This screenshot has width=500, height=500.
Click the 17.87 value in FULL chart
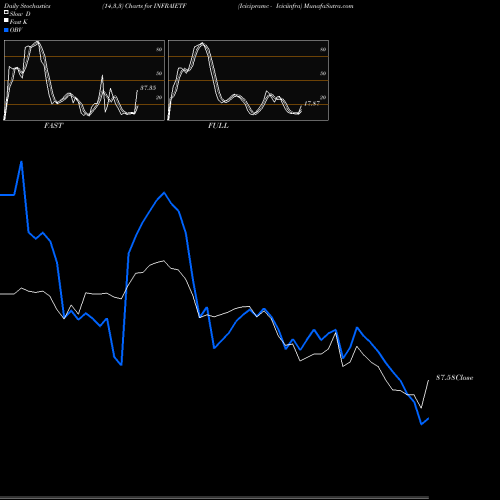312,103
